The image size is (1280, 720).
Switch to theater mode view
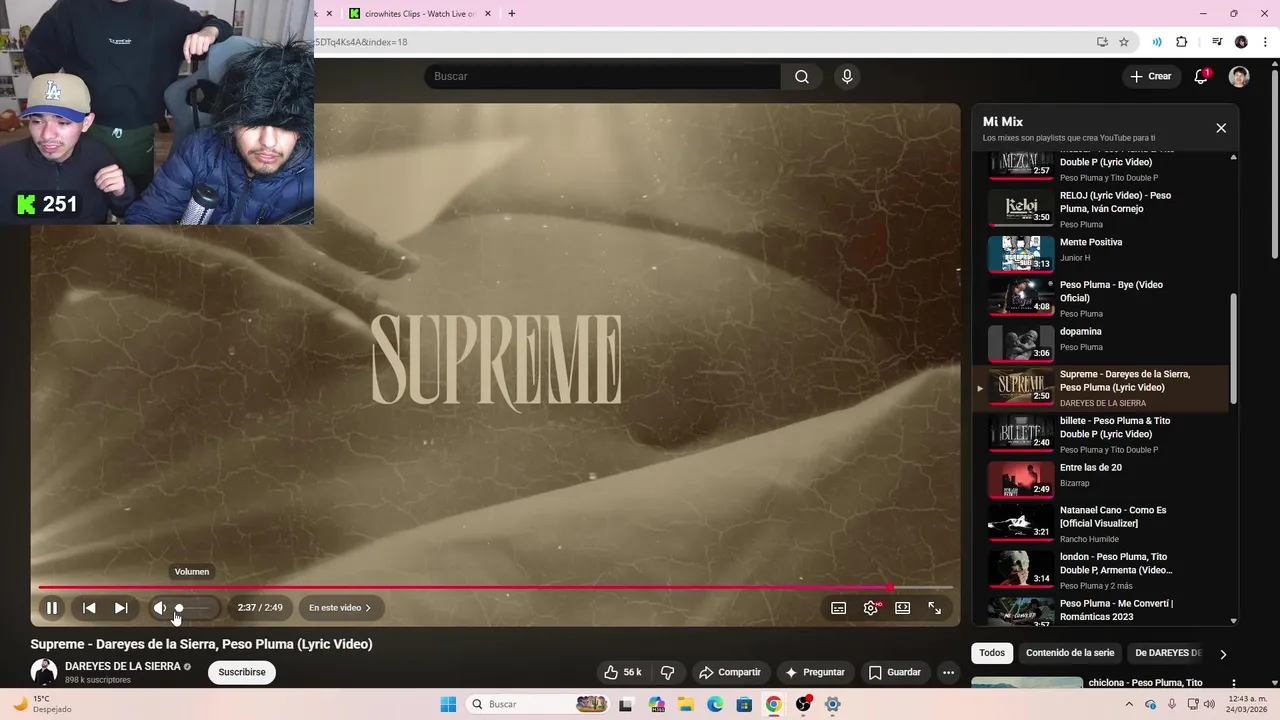point(903,608)
